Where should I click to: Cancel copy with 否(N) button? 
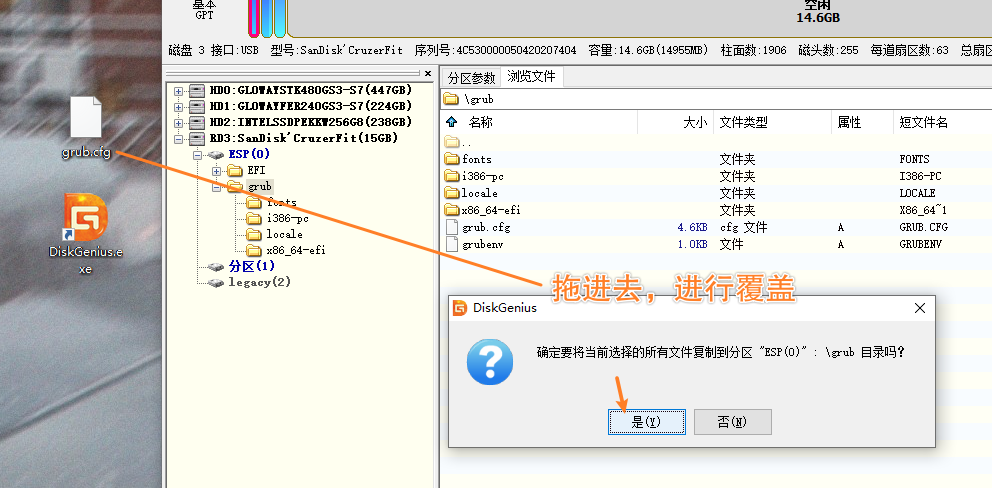[733, 422]
